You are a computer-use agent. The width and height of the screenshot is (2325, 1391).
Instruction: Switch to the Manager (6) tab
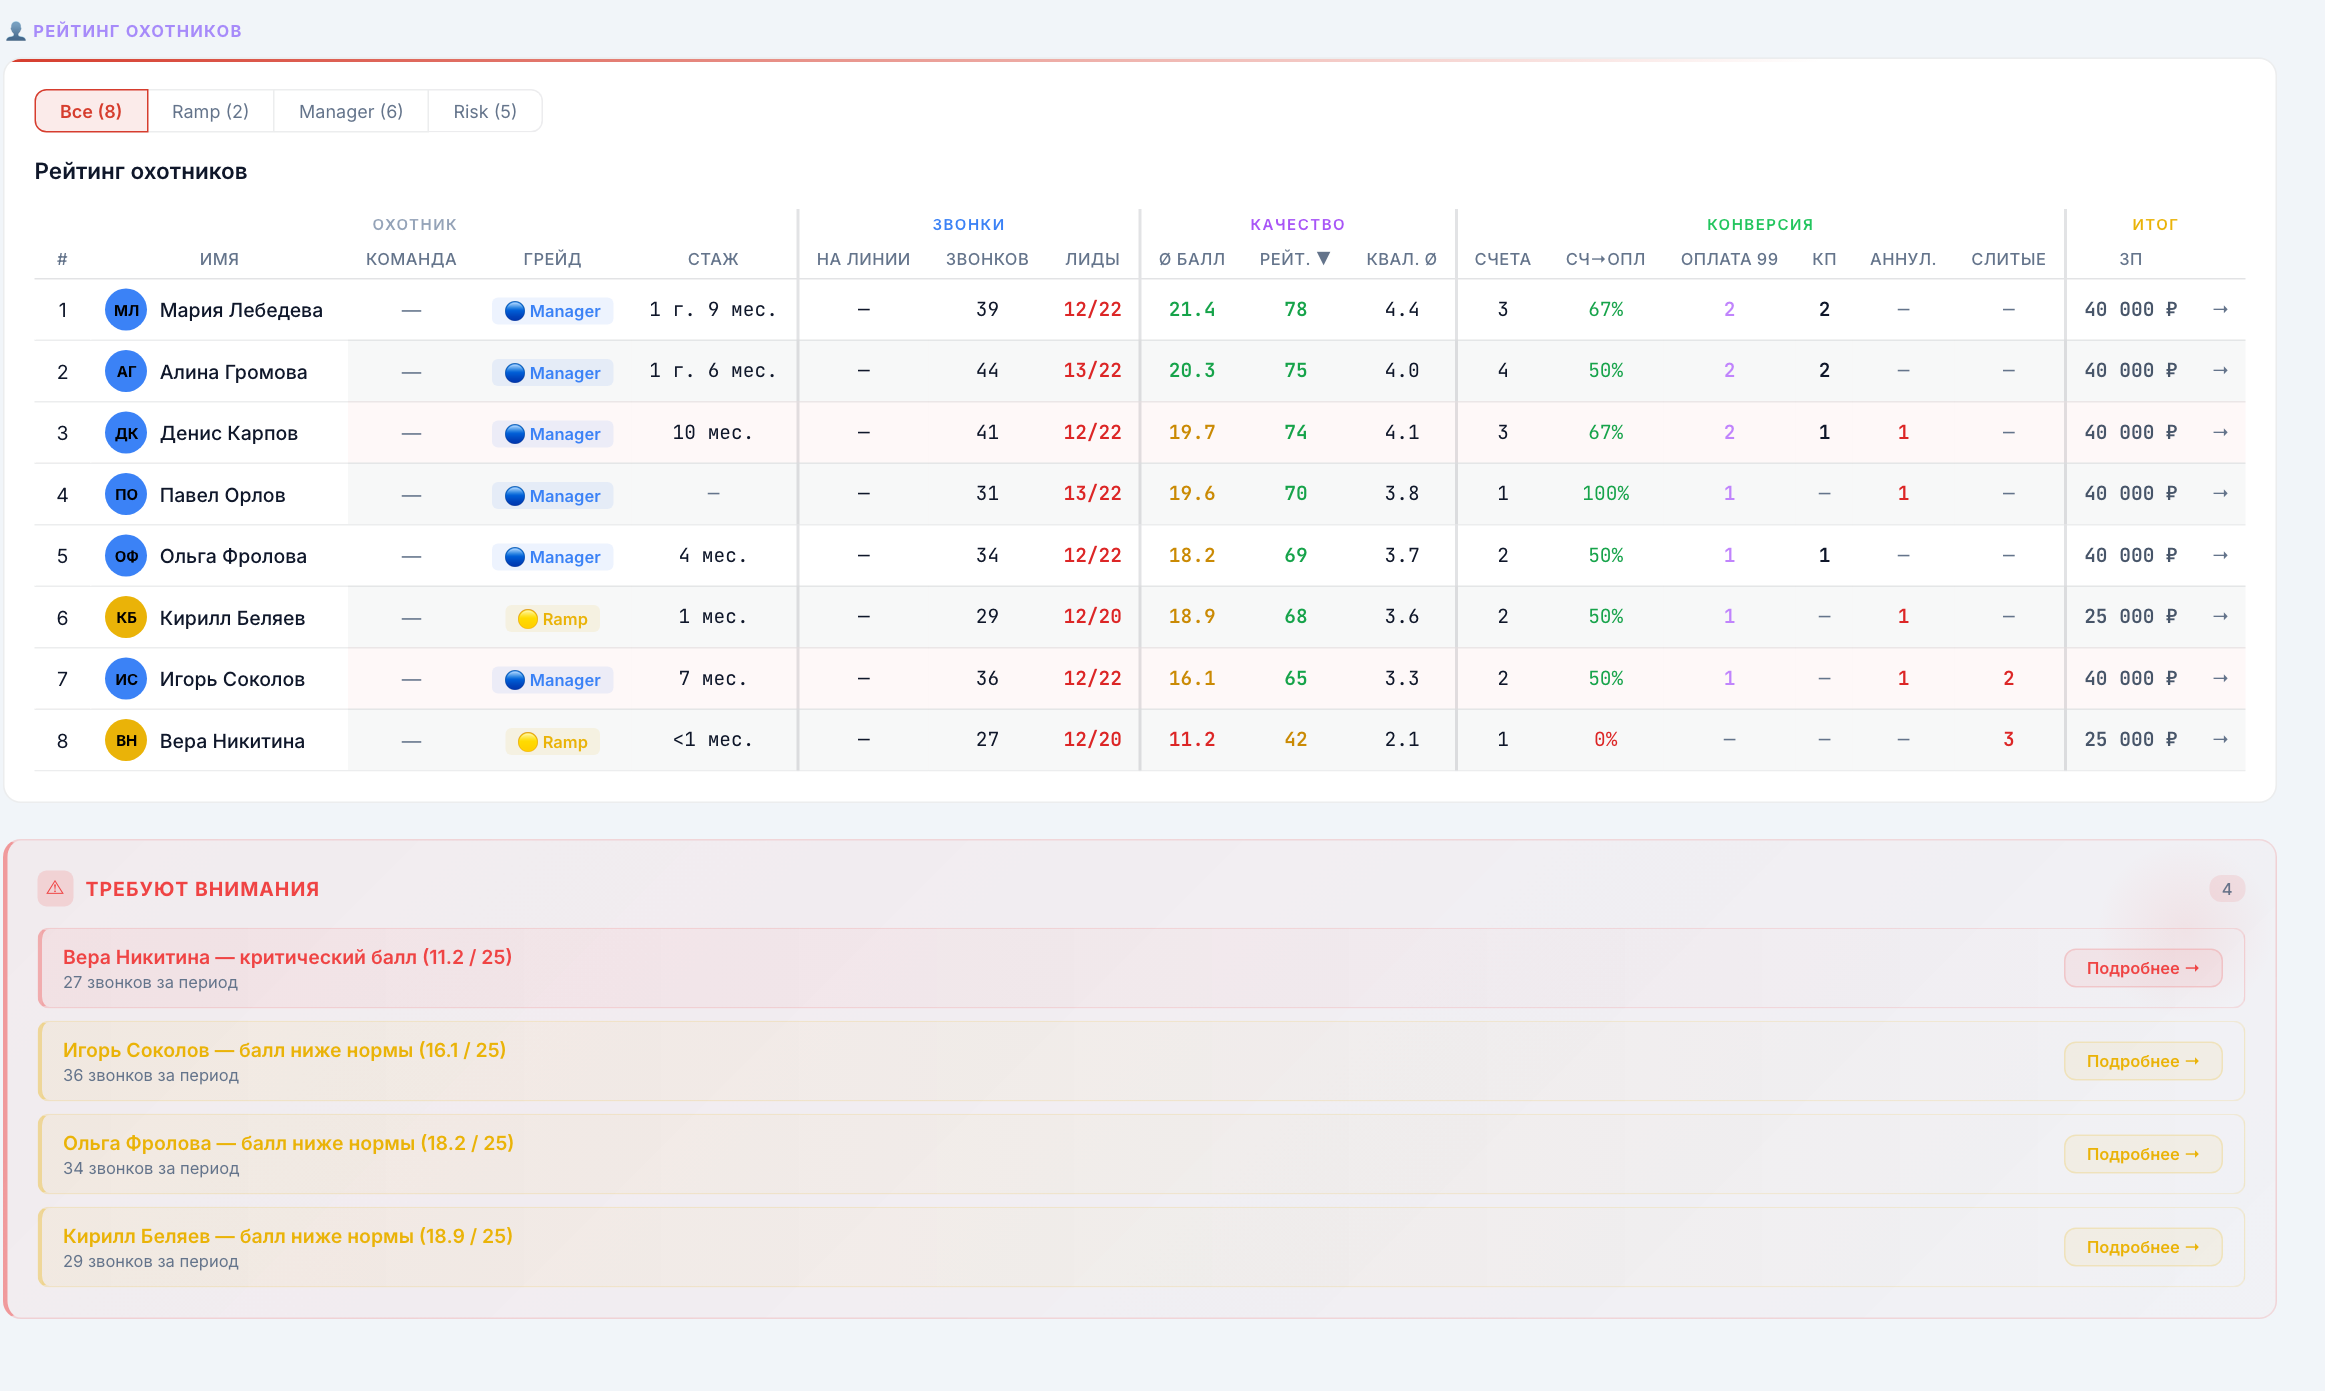(351, 111)
